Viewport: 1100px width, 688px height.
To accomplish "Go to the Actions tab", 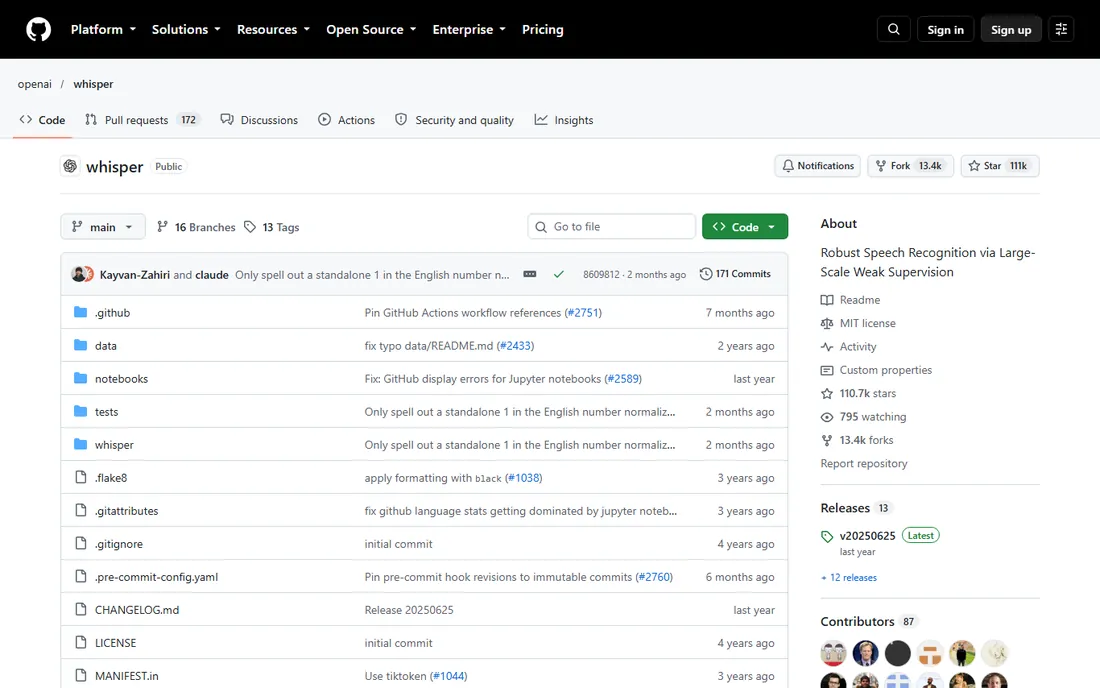I will pos(347,120).
